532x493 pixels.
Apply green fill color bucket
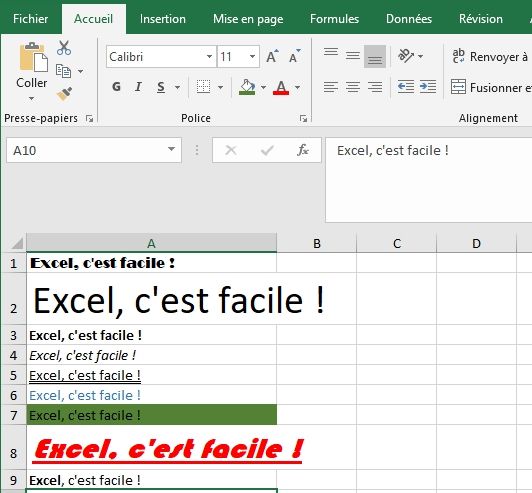tap(247, 87)
